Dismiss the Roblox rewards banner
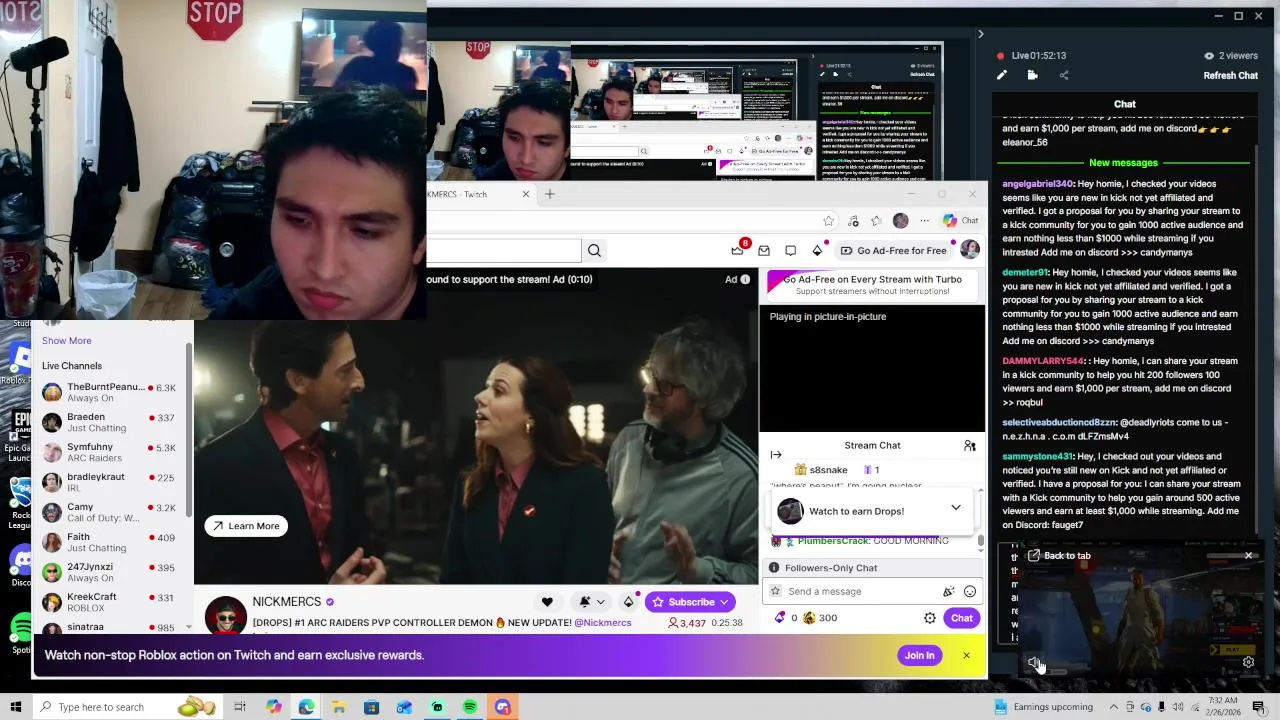Viewport: 1280px width, 720px height. [966, 656]
